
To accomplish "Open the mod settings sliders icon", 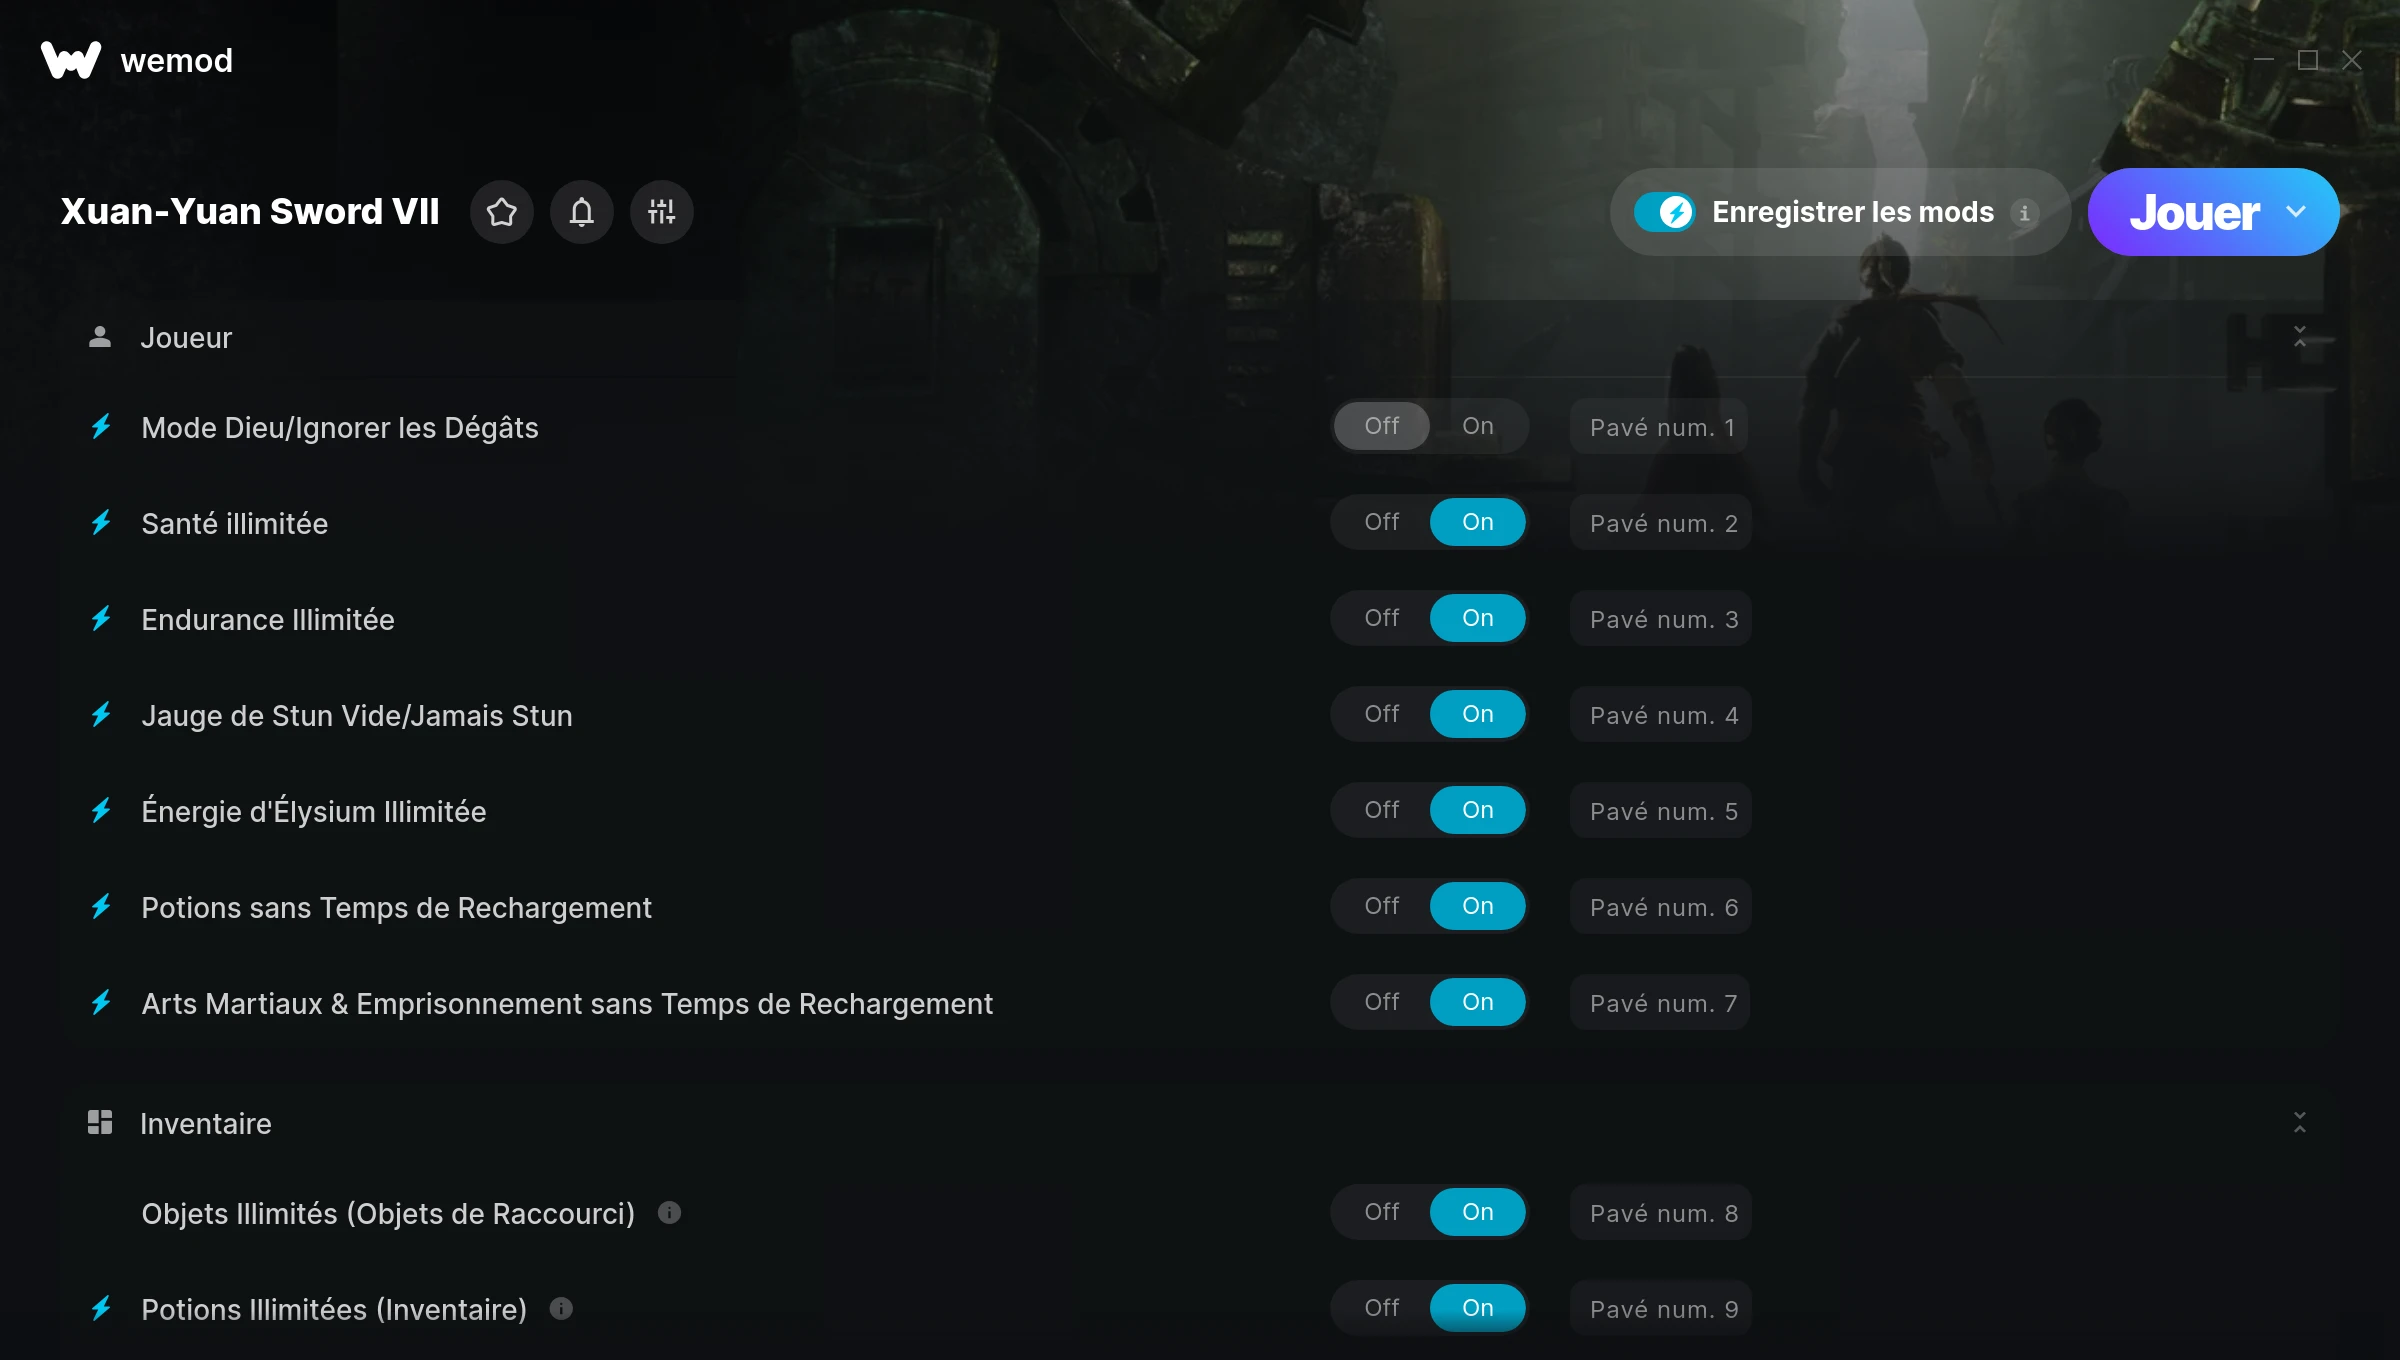I will click(662, 212).
